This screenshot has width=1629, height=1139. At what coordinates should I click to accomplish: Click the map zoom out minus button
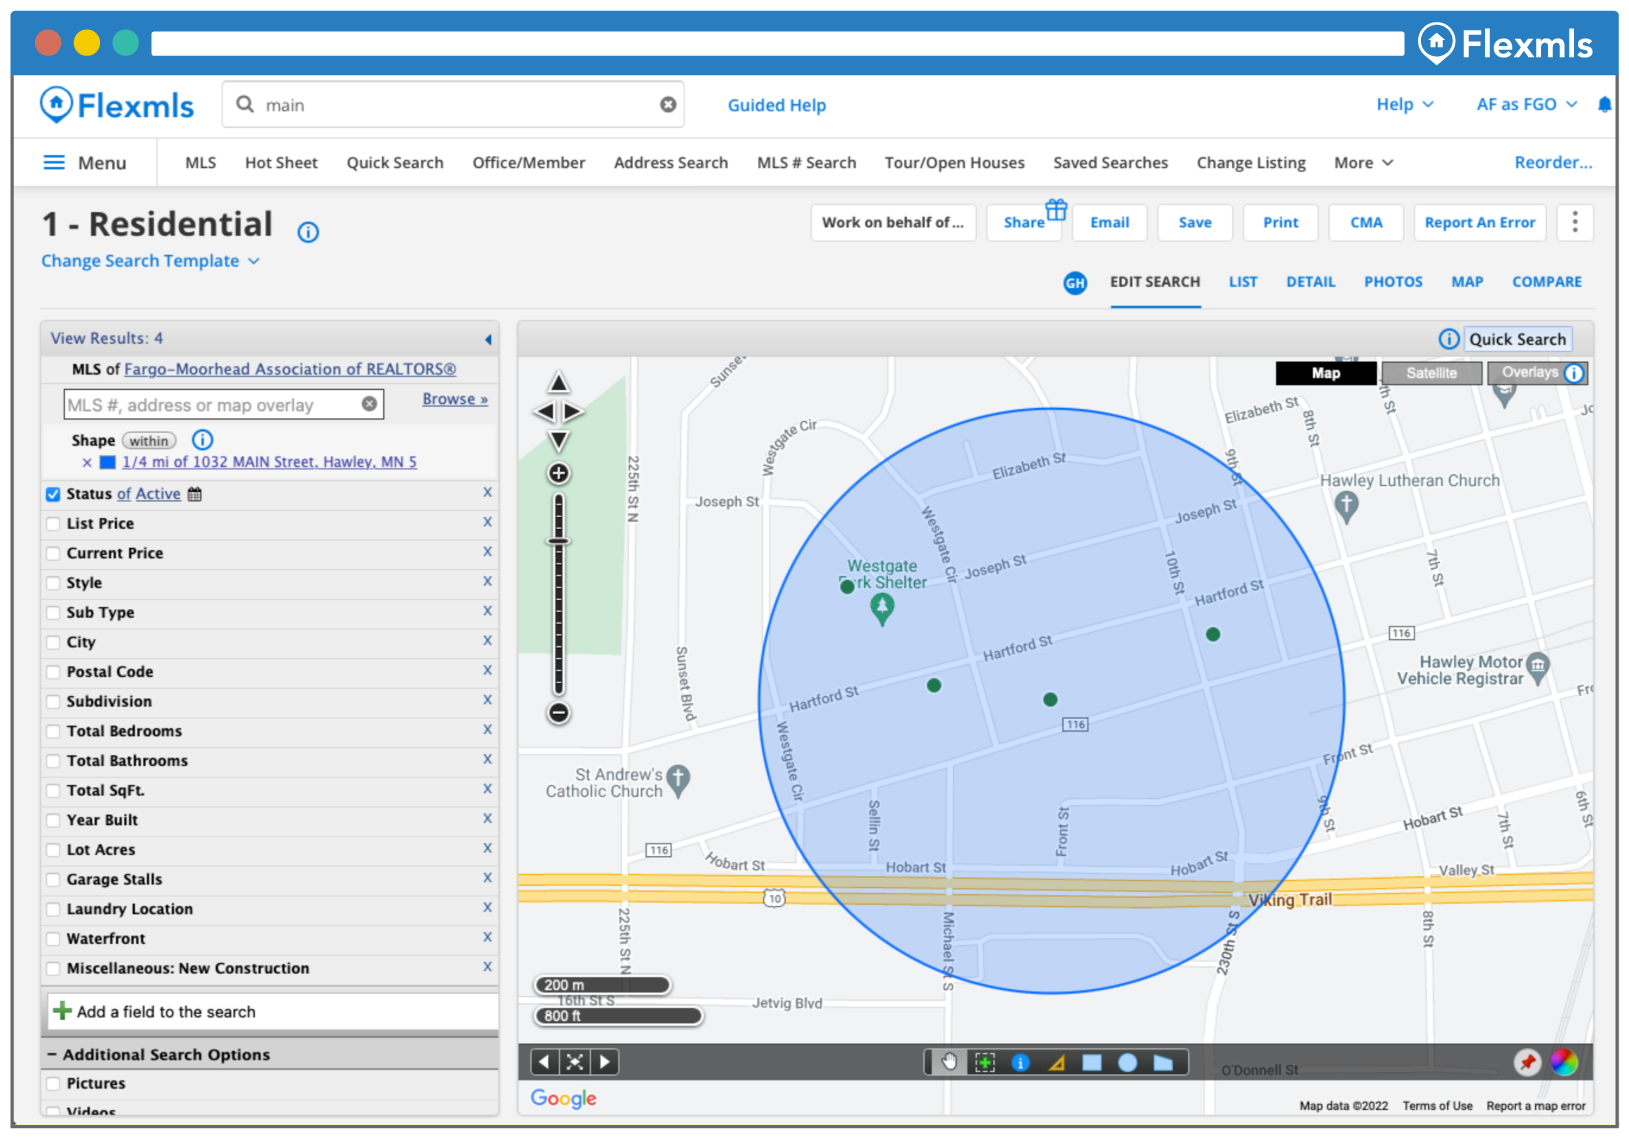point(559,713)
